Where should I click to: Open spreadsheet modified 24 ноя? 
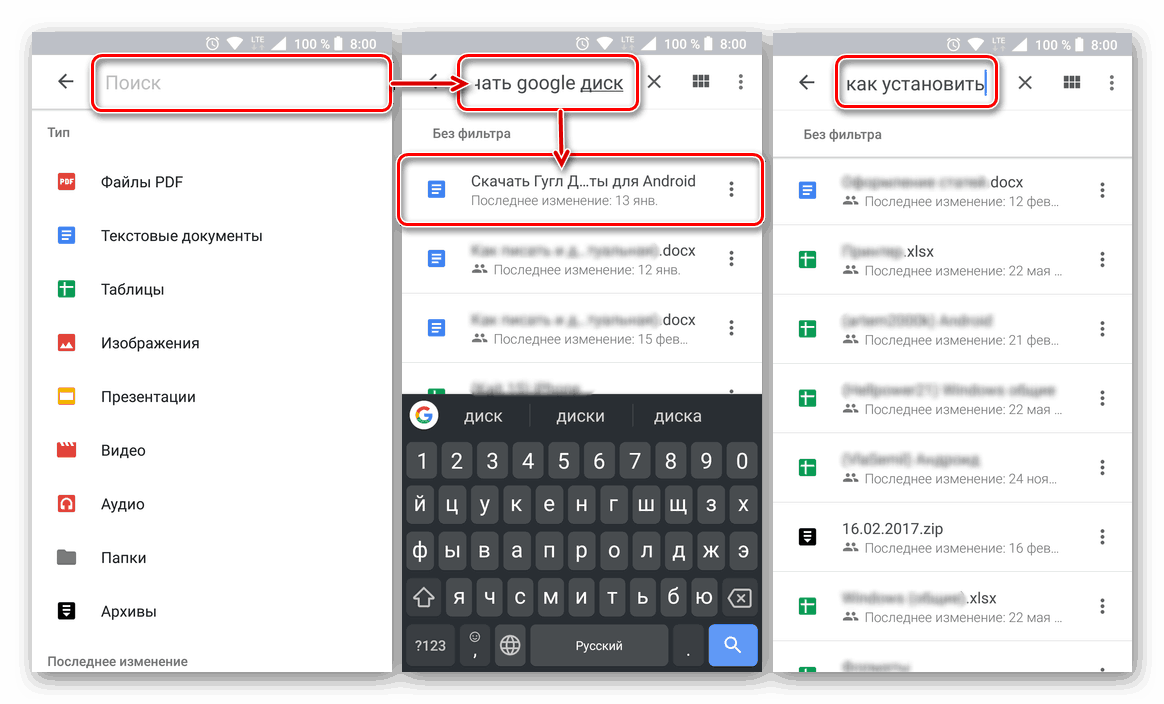pos(952,468)
